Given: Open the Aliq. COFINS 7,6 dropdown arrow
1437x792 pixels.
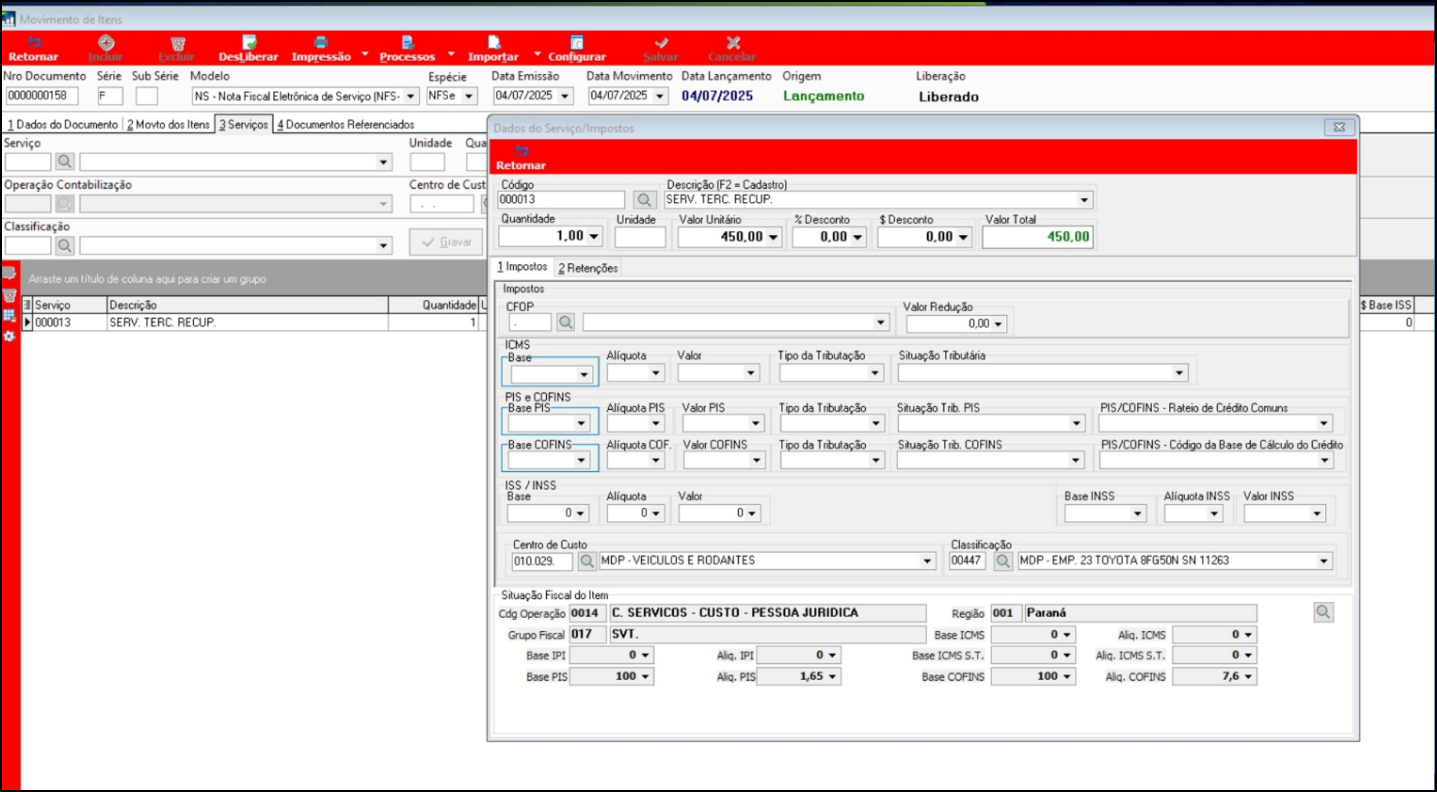Looking at the screenshot, I should coord(1249,677).
